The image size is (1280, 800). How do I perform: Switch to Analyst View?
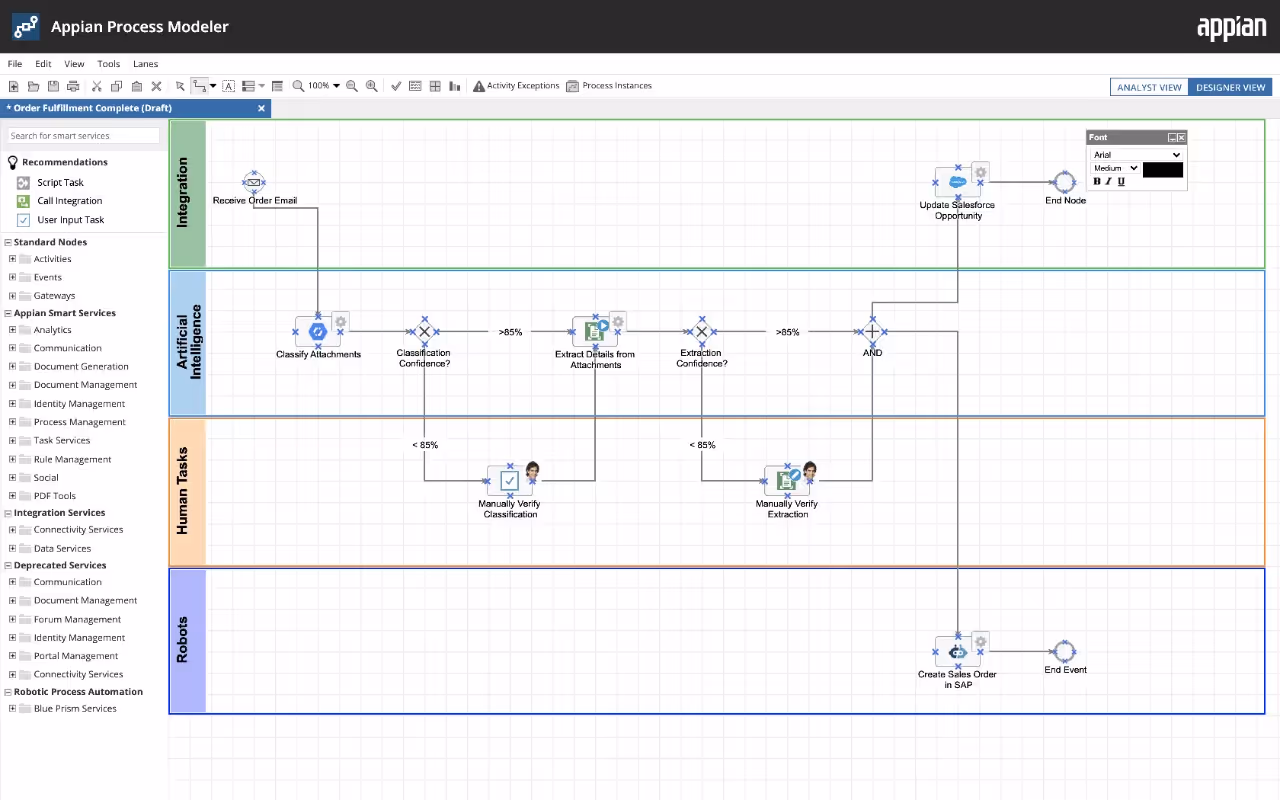click(x=1149, y=87)
